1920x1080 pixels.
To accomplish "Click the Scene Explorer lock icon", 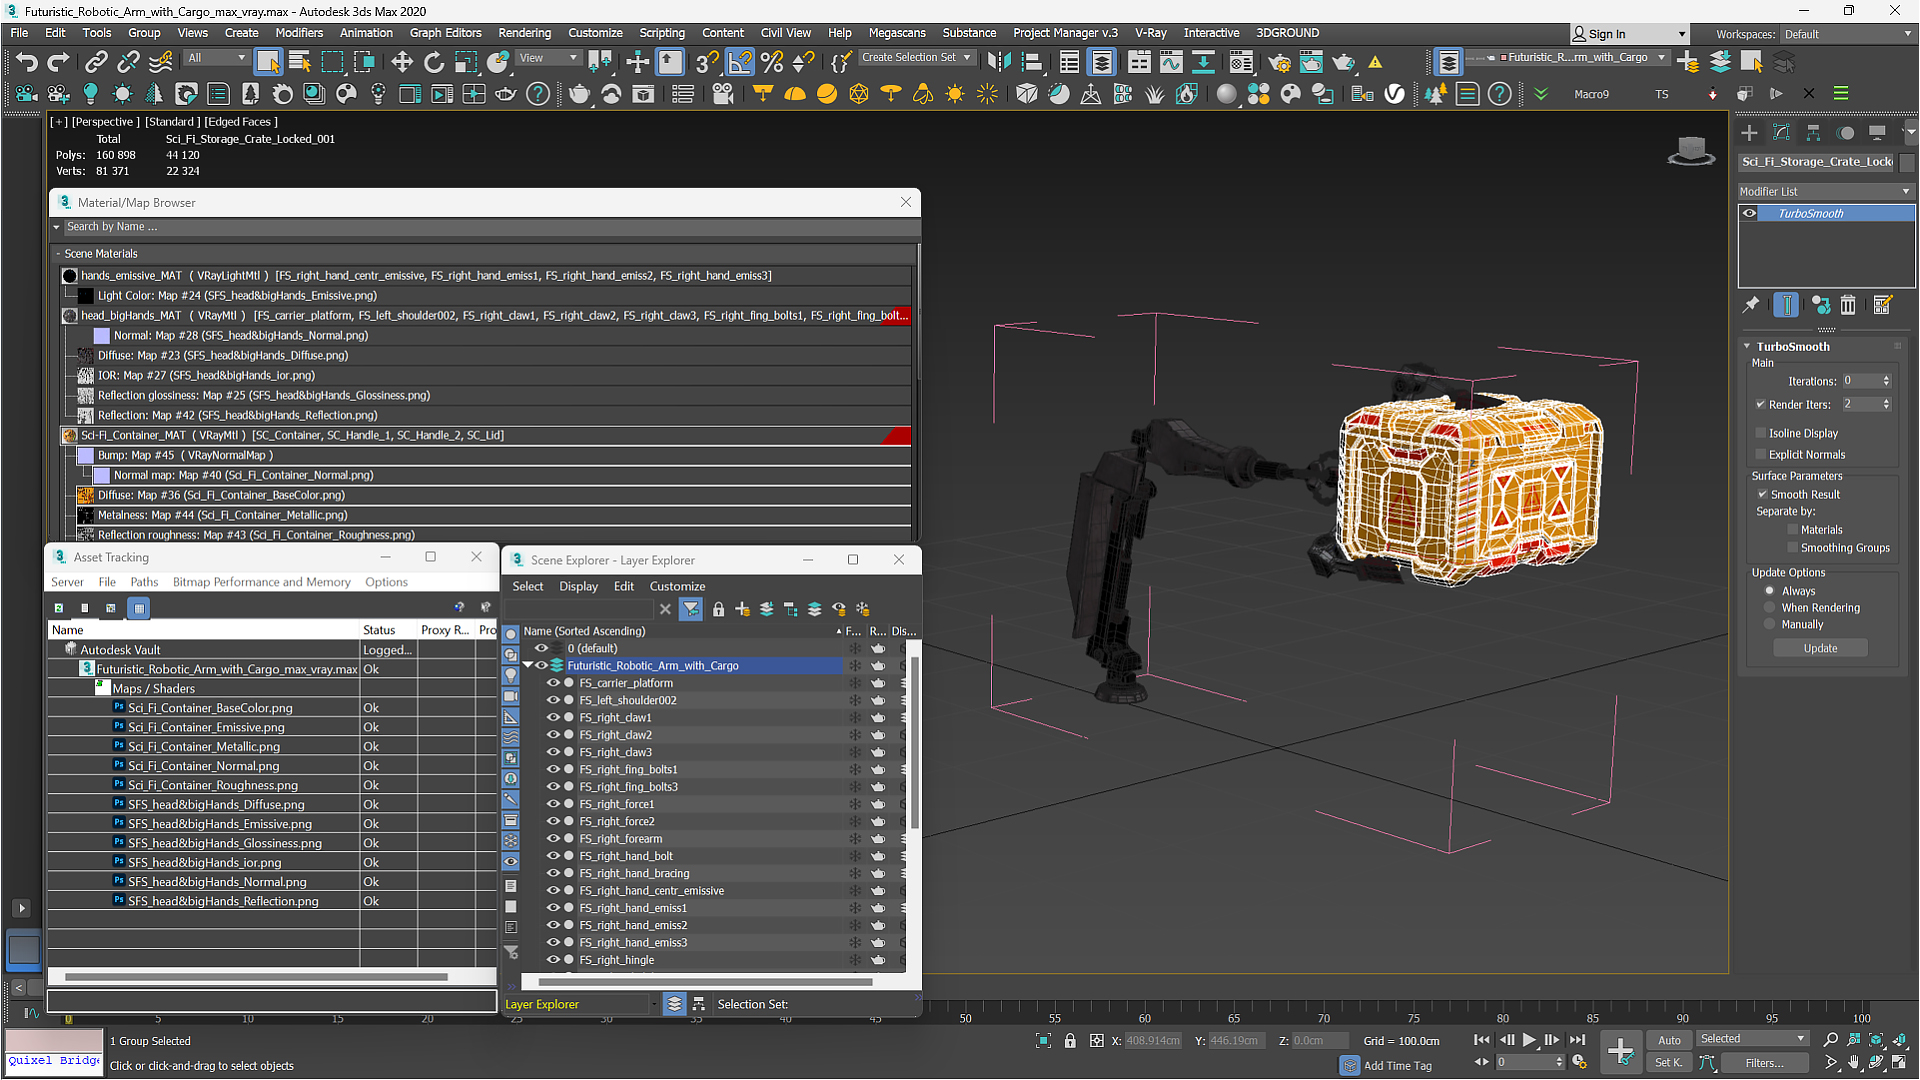I will (718, 609).
